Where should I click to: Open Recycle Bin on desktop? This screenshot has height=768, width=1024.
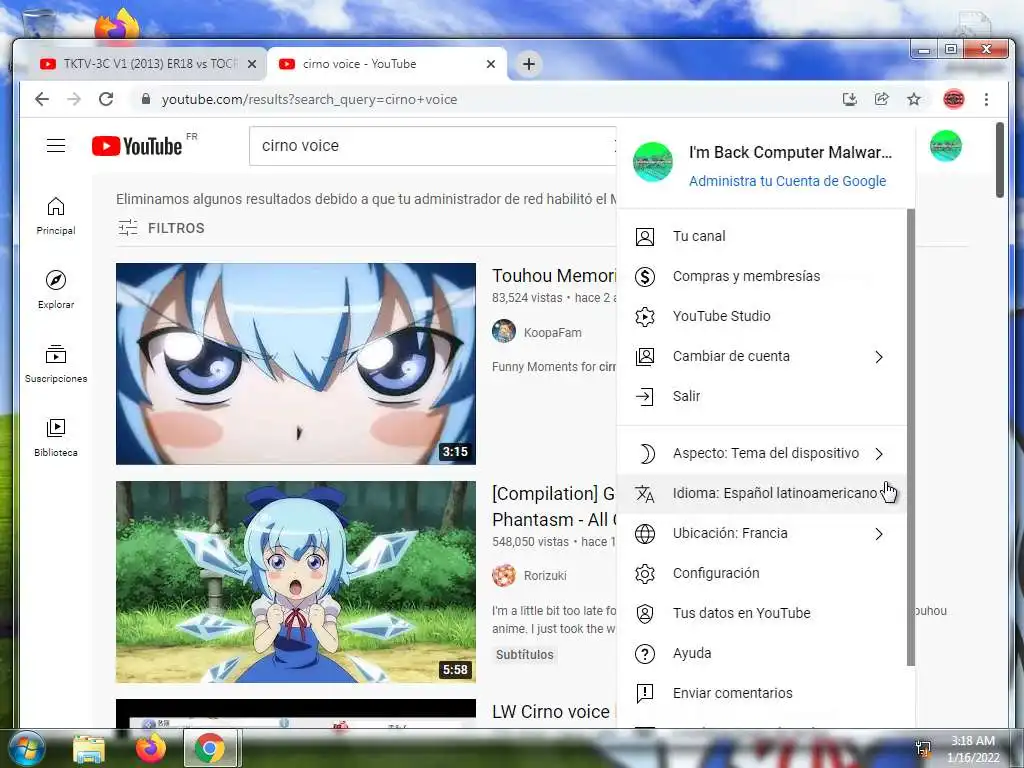[39, 23]
